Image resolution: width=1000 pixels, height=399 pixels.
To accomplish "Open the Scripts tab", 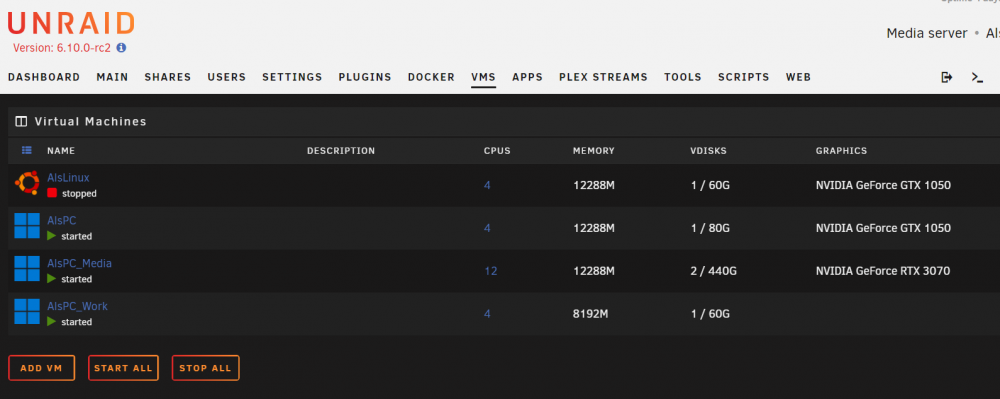I will click(x=744, y=77).
